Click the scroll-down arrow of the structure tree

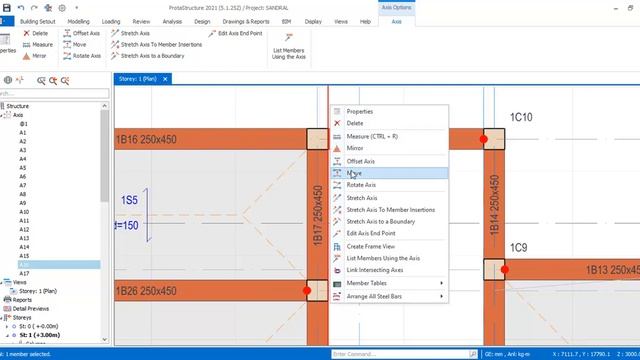[104, 339]
